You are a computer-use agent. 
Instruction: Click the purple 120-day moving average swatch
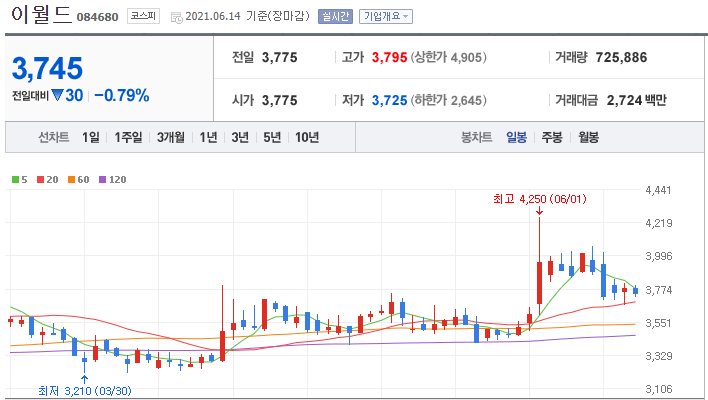tap(102, 180)
